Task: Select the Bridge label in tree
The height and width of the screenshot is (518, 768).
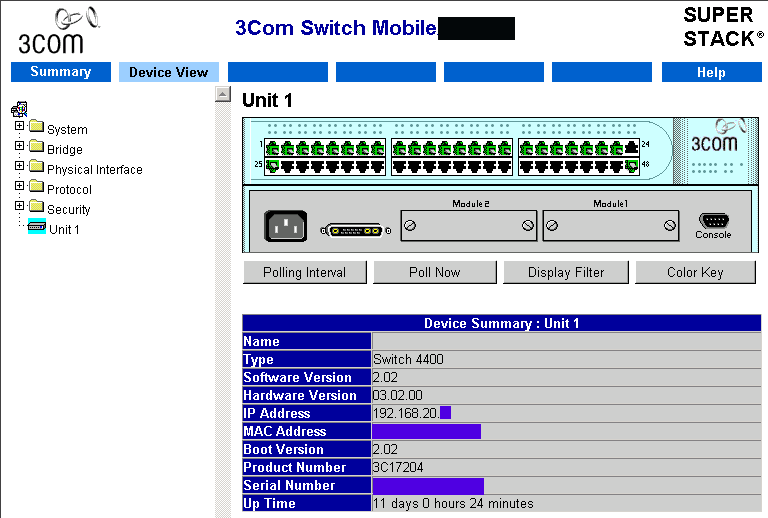Action: [x=65, y=149]
